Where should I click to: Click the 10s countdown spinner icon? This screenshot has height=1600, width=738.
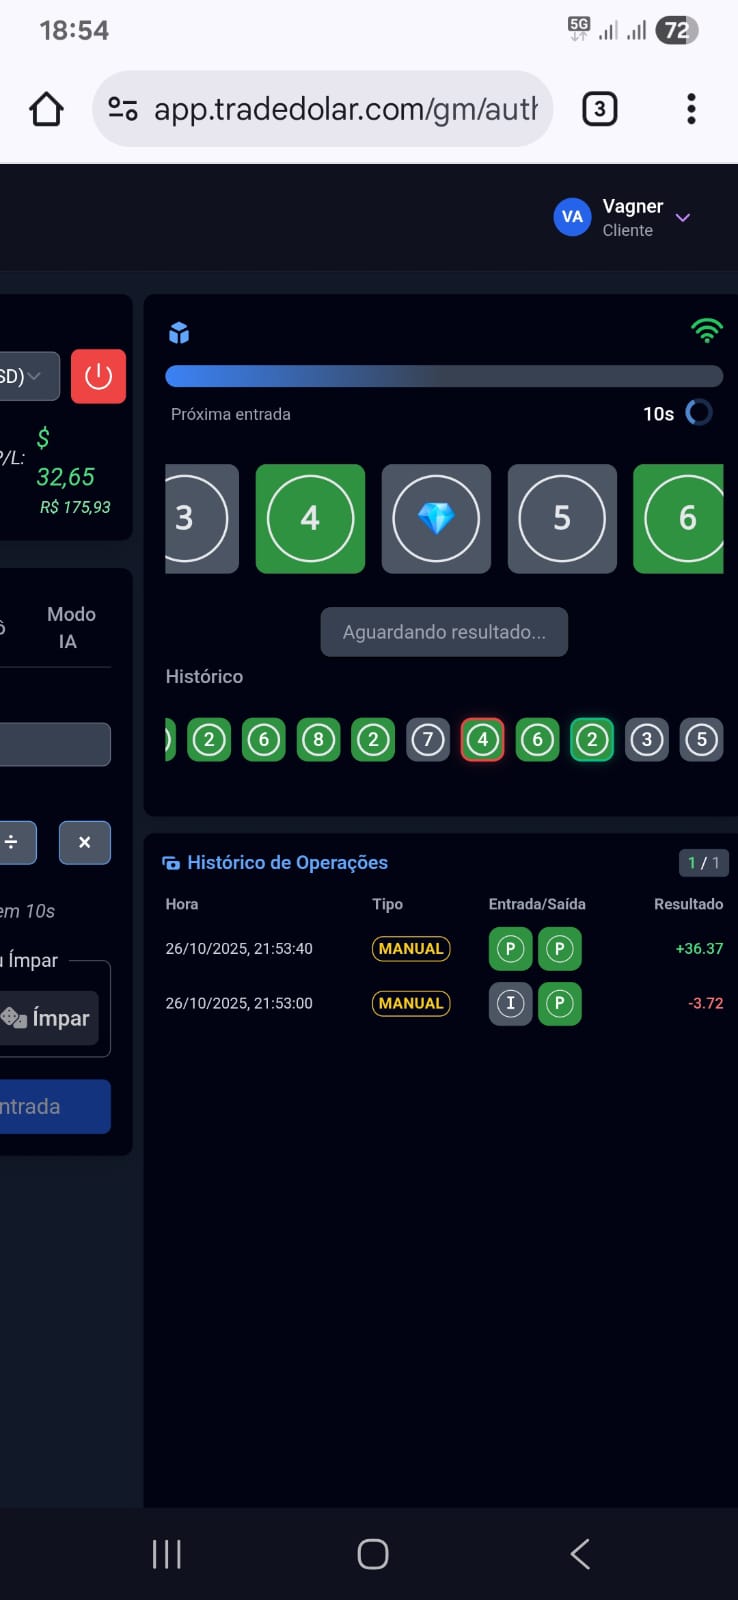(700, 412)
